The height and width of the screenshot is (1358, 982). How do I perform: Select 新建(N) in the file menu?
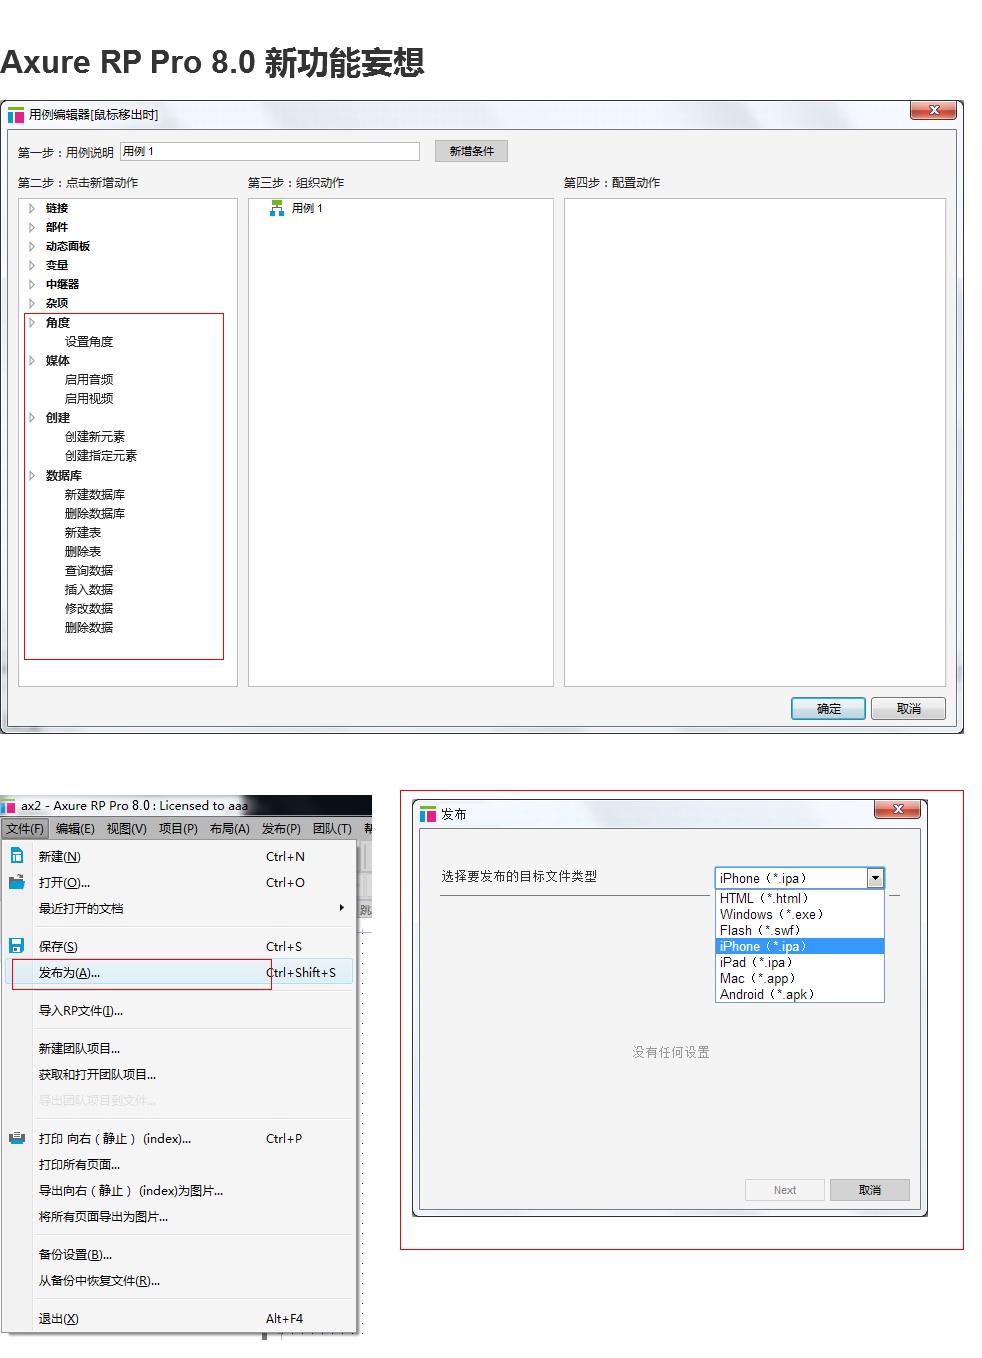pyautogui.click(x=180, y=856)
